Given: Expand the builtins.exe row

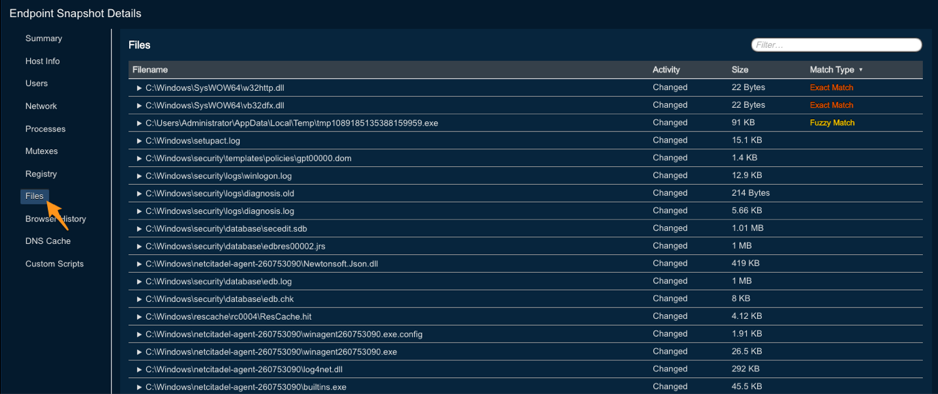Looking at the screenshot, I should pos(139,387).
